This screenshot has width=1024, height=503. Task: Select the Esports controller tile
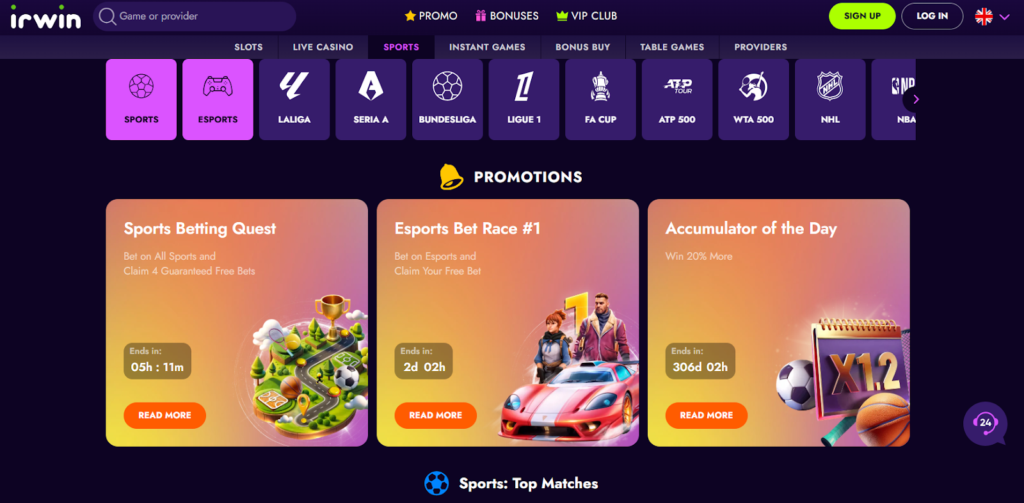pos(217,99)
